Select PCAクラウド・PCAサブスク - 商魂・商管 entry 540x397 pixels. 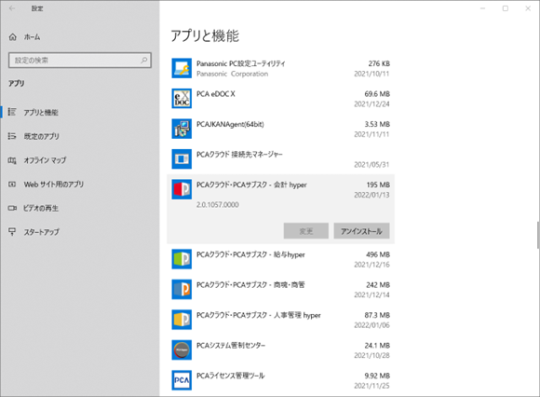(x=251, y=285)
